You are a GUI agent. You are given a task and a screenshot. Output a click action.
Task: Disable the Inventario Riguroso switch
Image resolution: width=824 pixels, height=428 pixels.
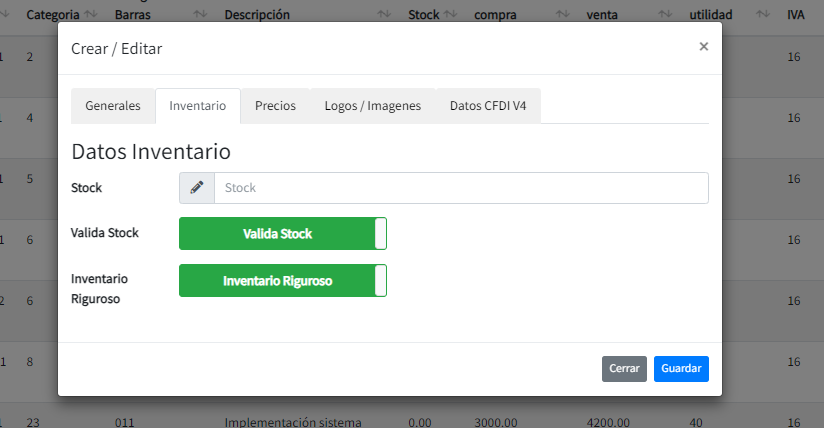[282, 281]
